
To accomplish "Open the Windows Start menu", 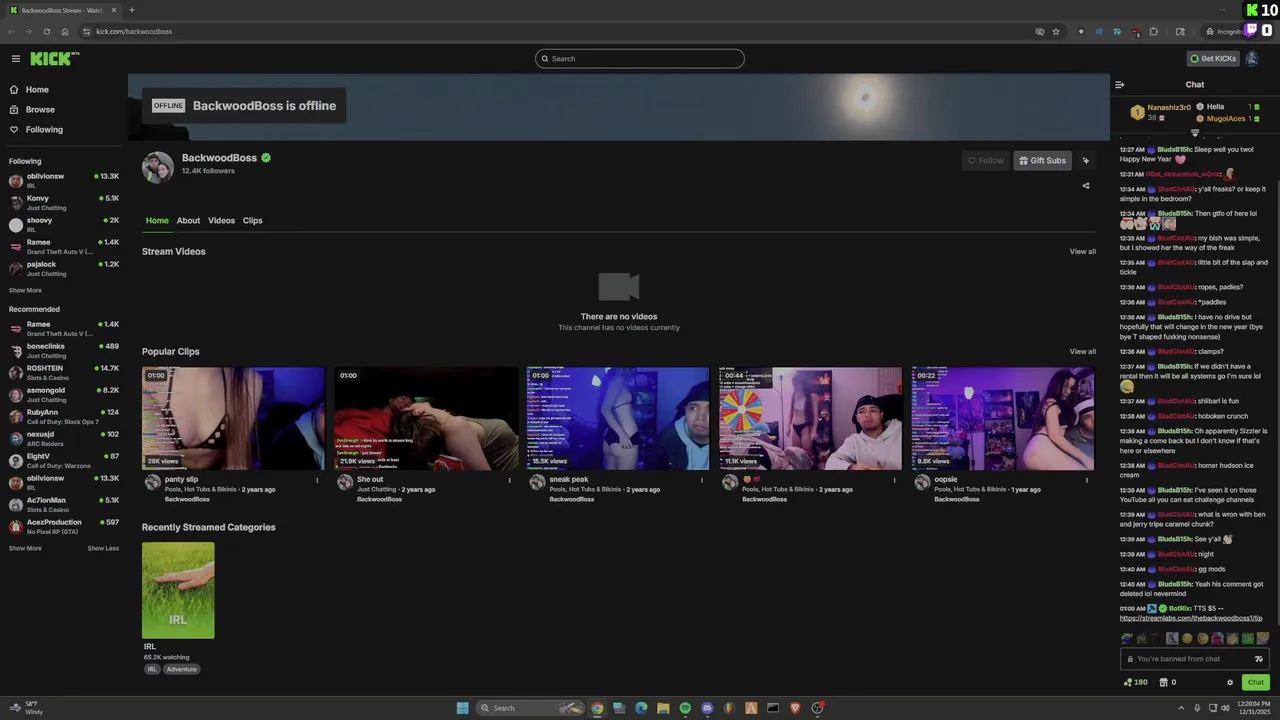I will pyautogui.click(x=462, y=708).
